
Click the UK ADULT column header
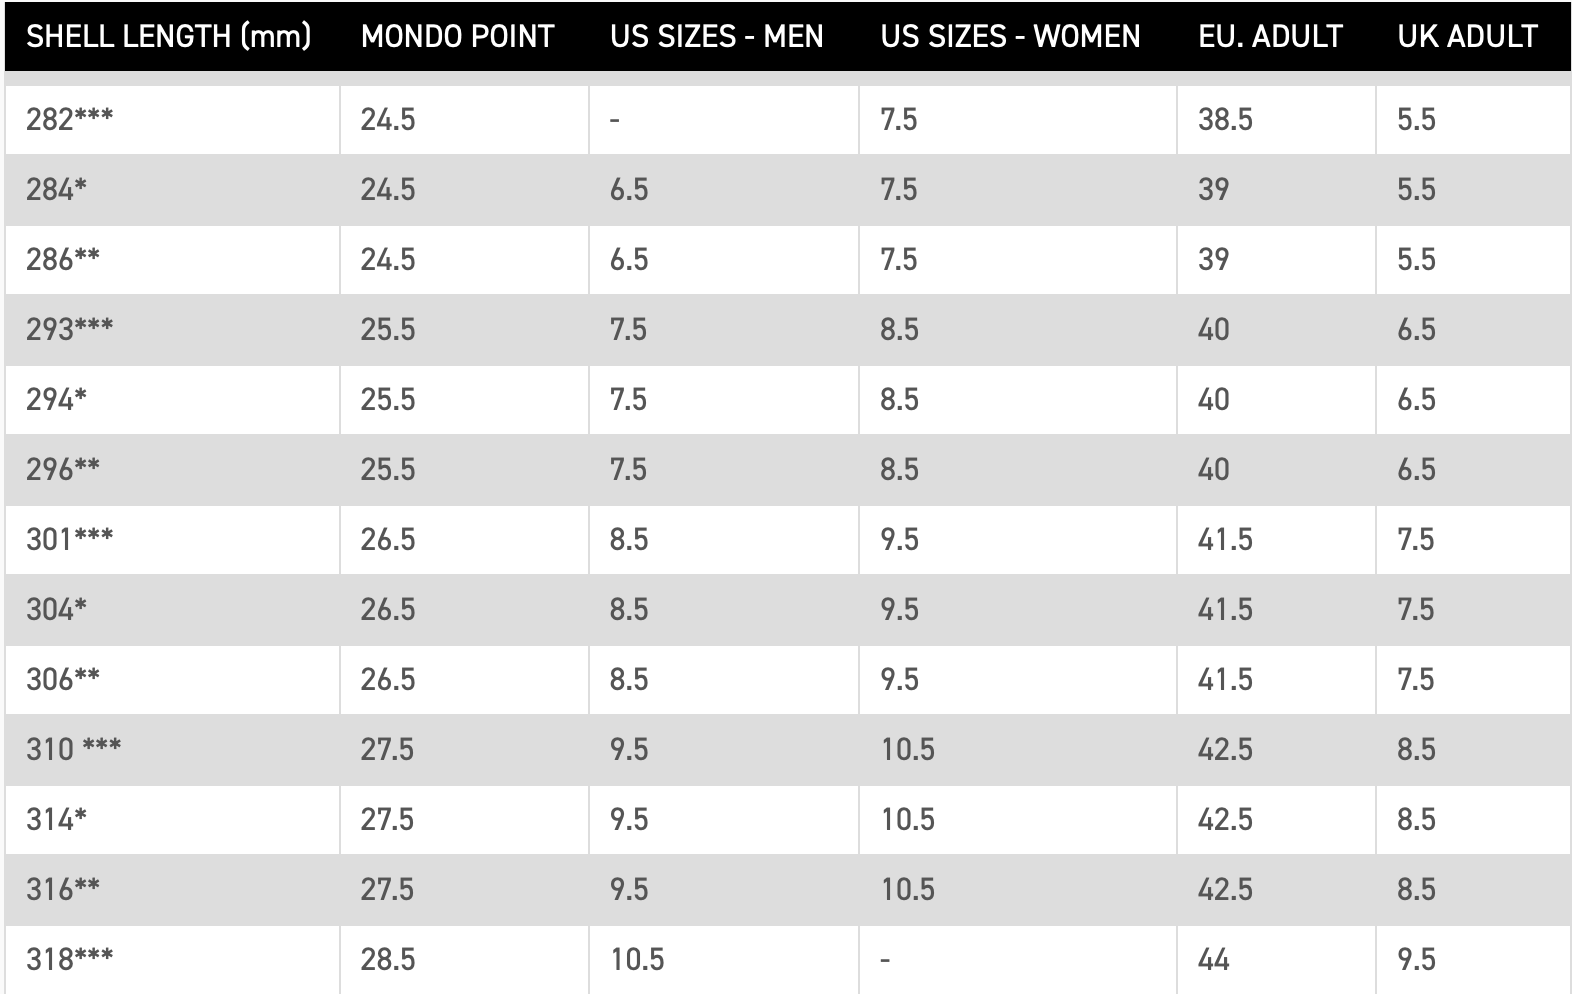1467,36
